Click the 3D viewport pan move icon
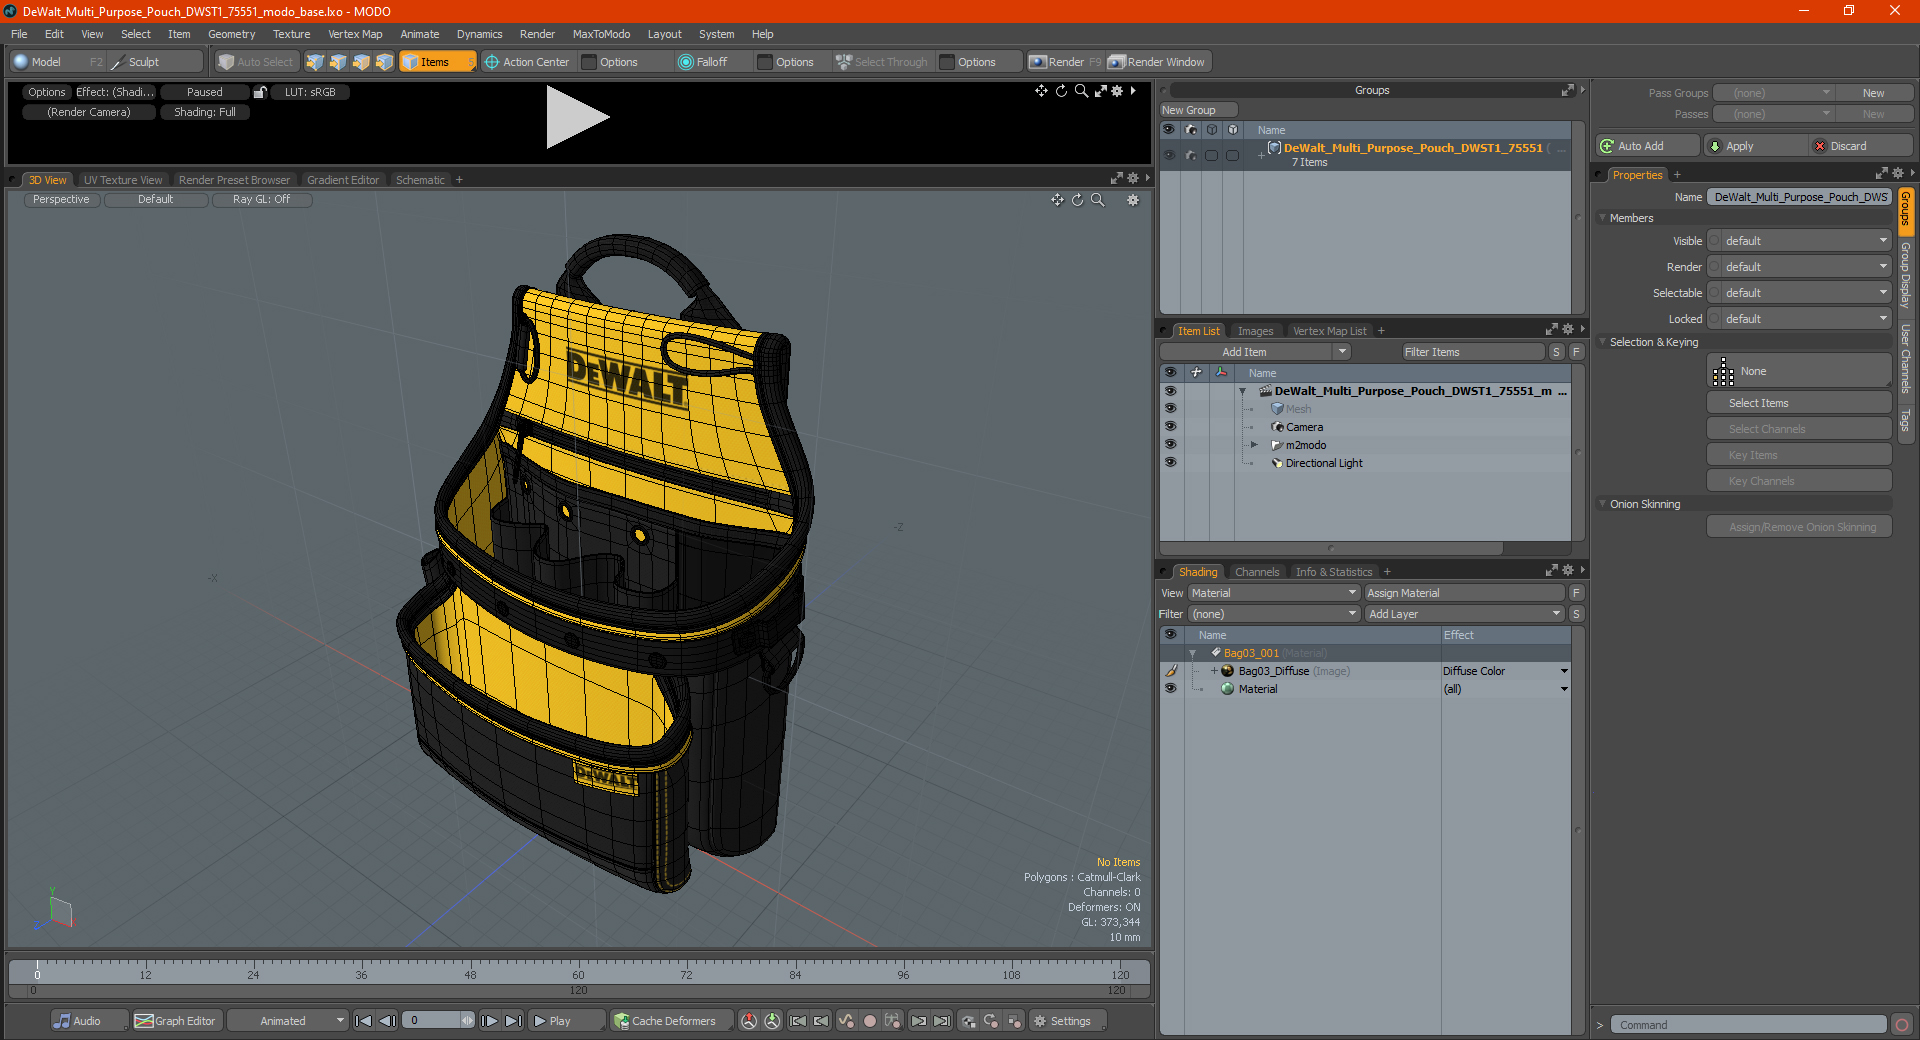The height and width of the screenshot is (1040, 1920). [x=1057, y=200]
